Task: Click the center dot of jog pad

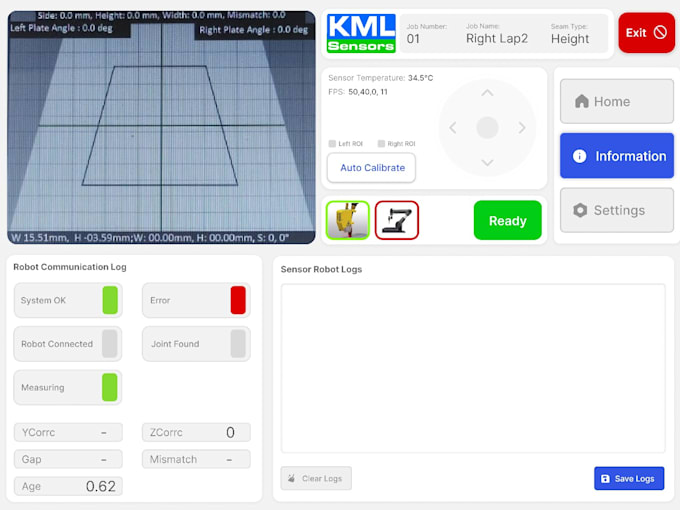Action: [487, 128]
